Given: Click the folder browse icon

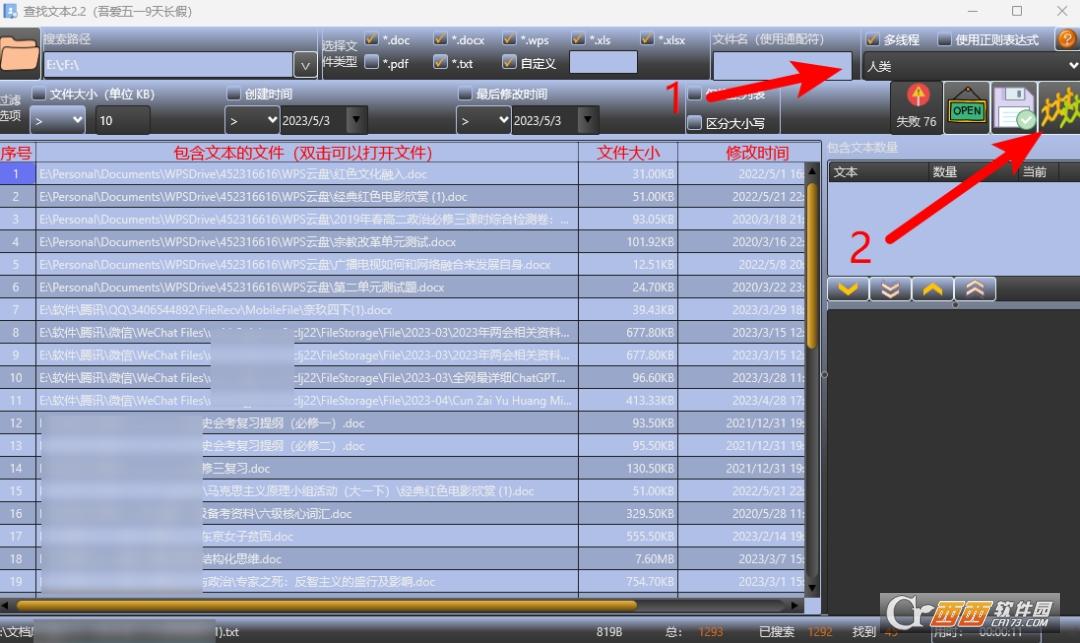Looking at the screenshot, I should (20, 55).
